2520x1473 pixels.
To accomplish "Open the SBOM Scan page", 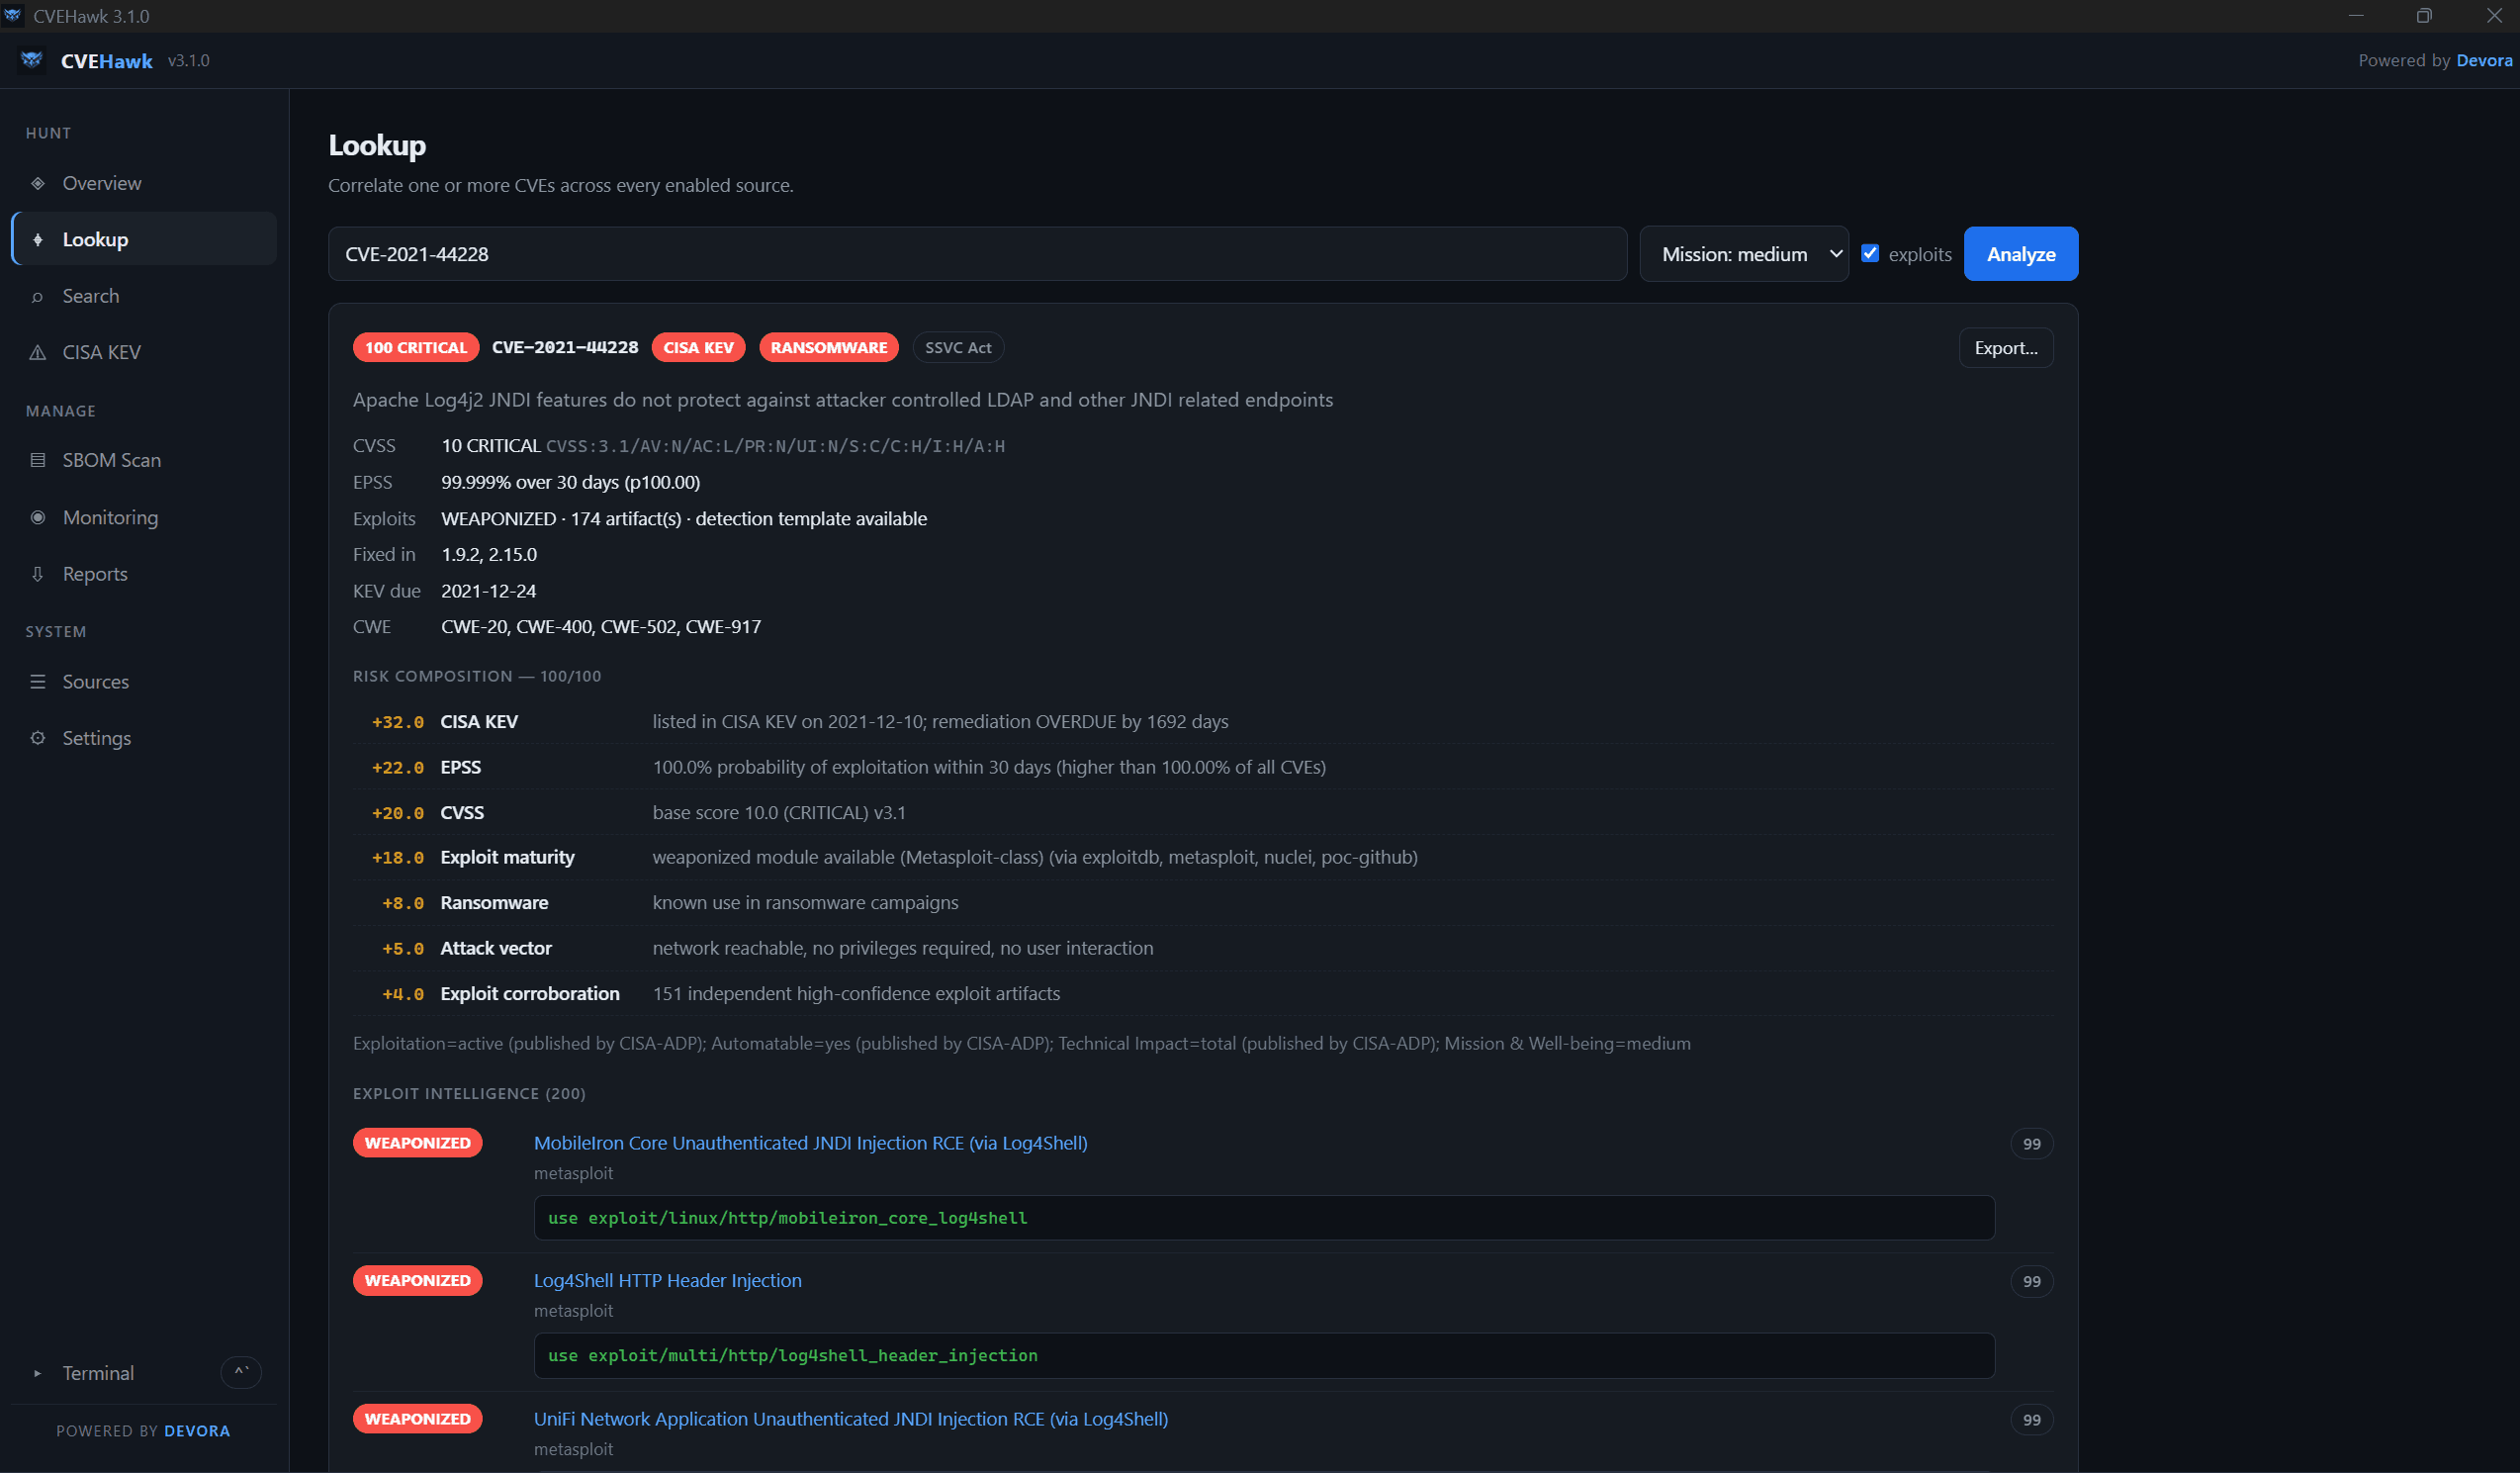I will tap(144, 460).
